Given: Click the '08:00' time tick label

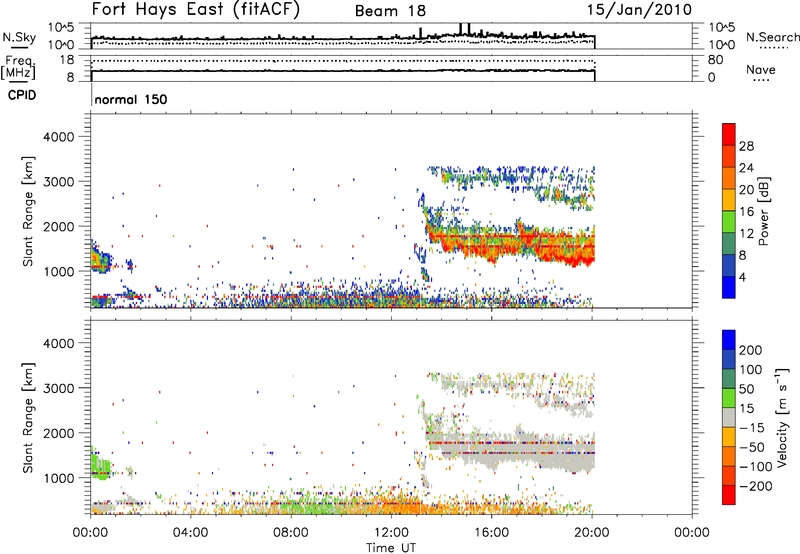Looking at the screenshot, I should click(291, 533).
